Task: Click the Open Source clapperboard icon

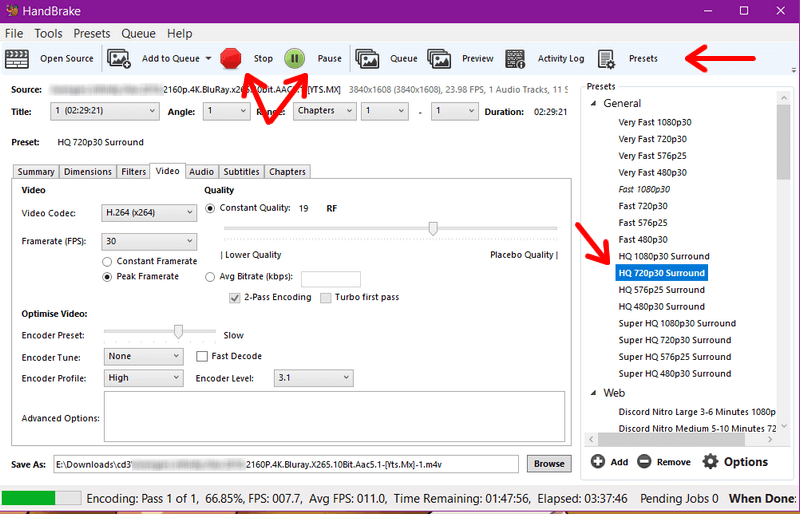Action: (18, 59)
